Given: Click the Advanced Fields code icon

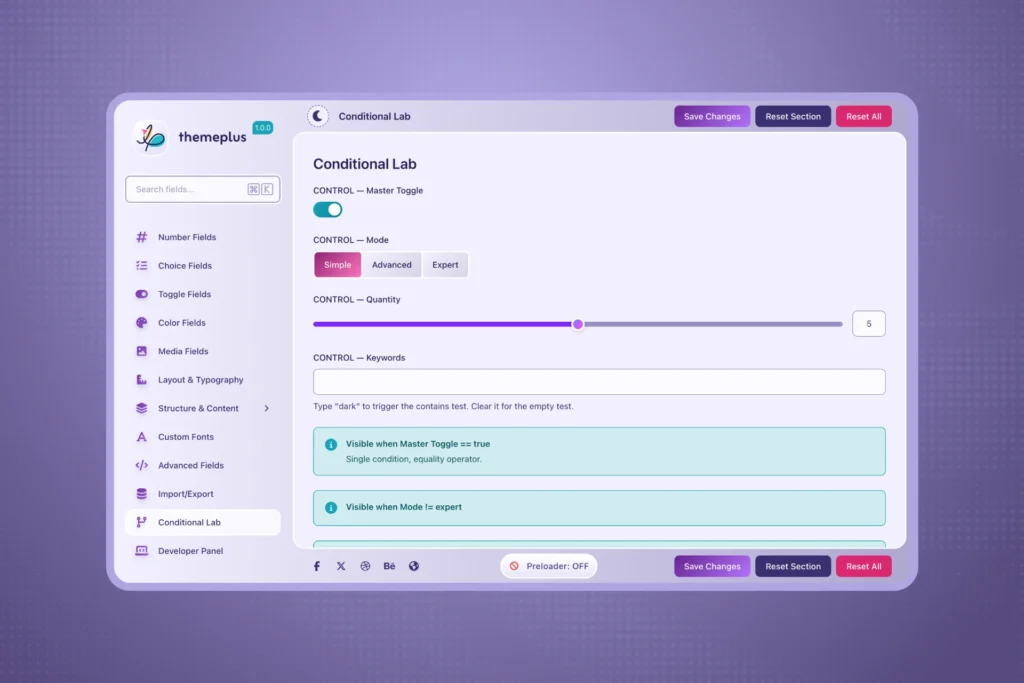Looking at the screenshot, I should point(142,466).
